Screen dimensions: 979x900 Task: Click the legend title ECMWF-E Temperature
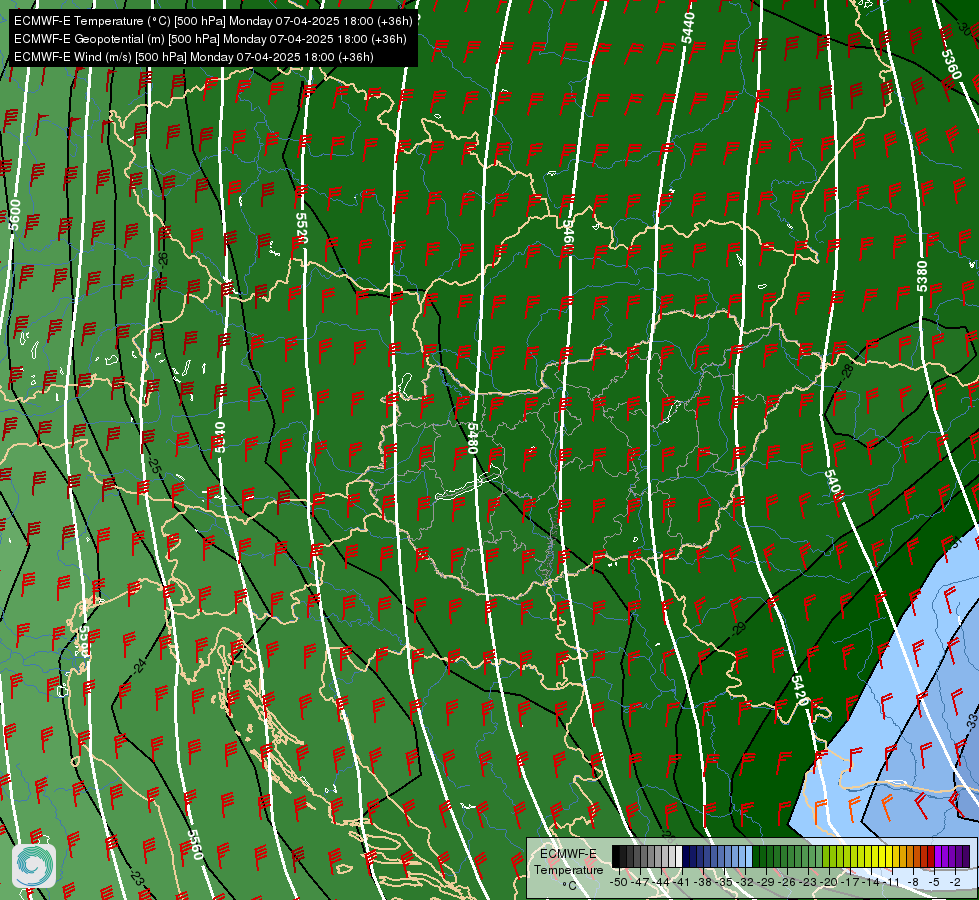[x=568, y=862]
